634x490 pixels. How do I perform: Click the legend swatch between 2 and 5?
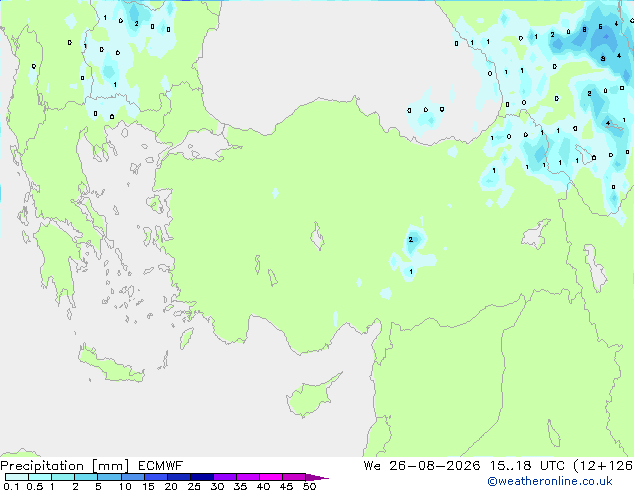[86, 477]
